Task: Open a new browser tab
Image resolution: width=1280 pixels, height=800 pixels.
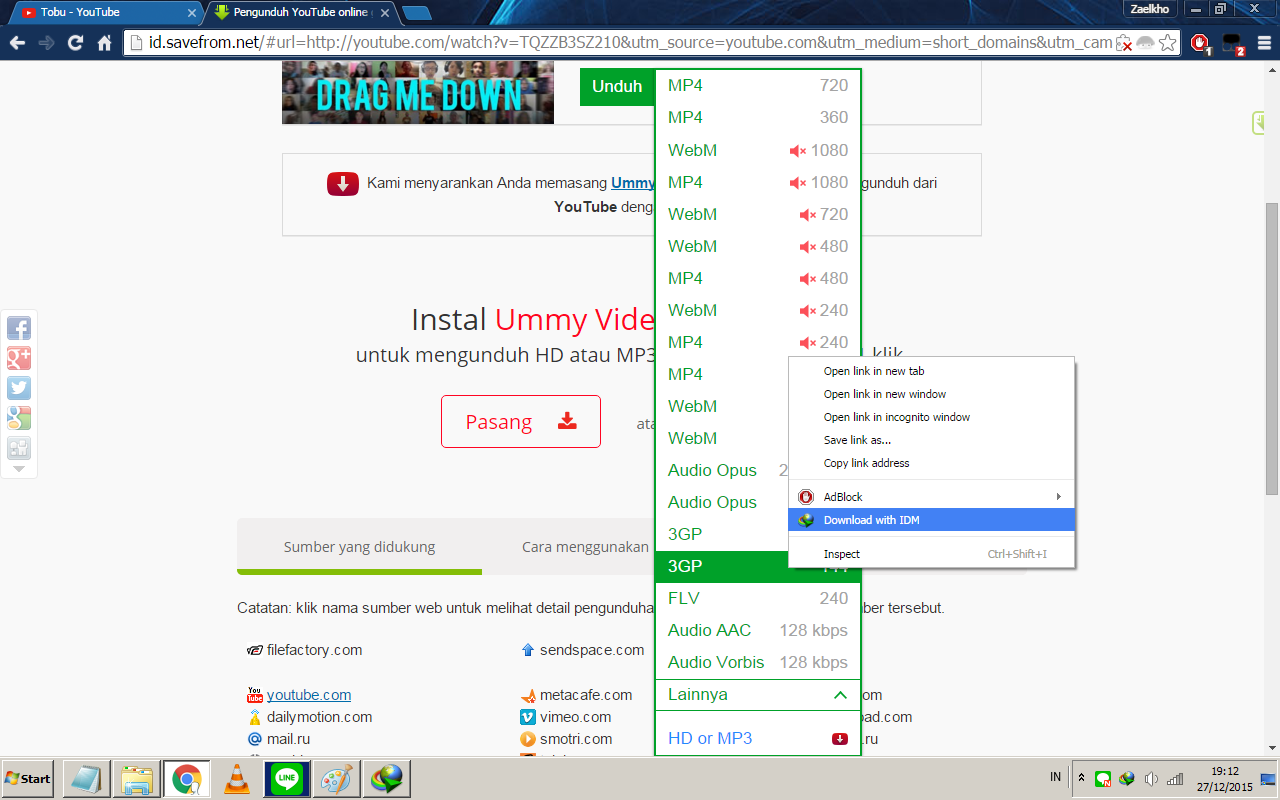Action: click(416, 13)
